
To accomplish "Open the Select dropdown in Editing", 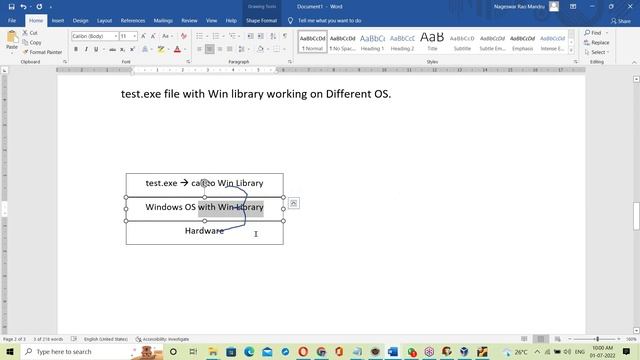I will [597, 52].
